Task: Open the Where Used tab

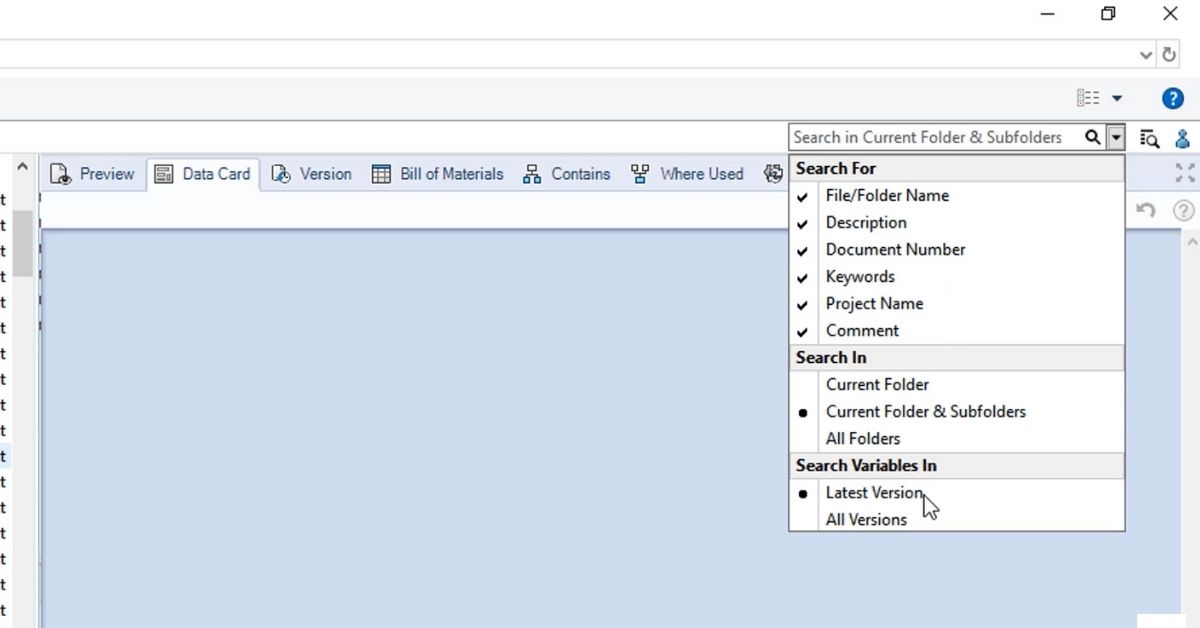Action: 688,174
